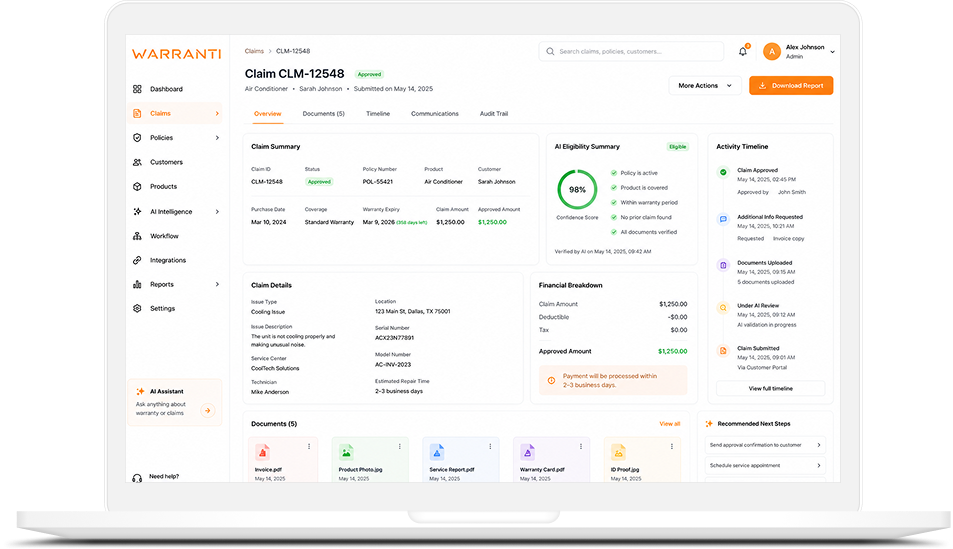
Task: Open Send approval confirmation to customer
Action: pyautogui.click(x=765, y=445)
